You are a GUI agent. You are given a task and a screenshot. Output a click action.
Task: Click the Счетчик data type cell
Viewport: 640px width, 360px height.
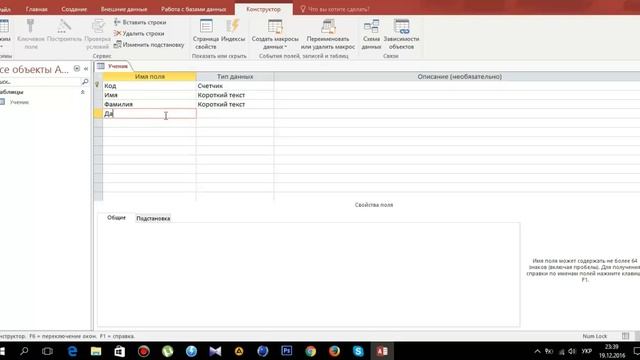[x=235, y=86]
